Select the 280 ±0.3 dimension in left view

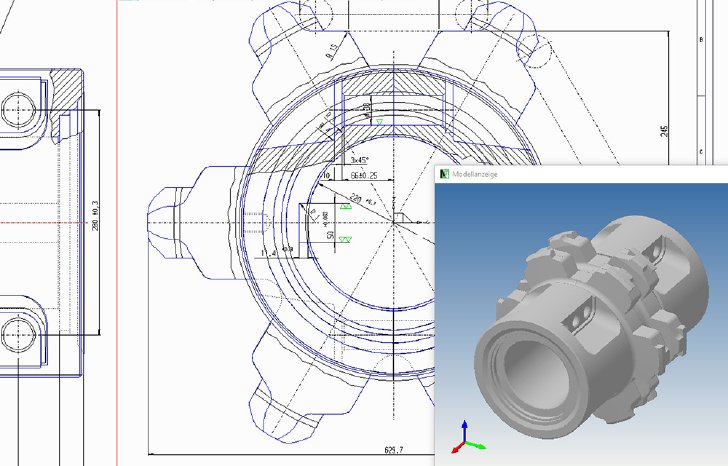[x=95, y=216]
